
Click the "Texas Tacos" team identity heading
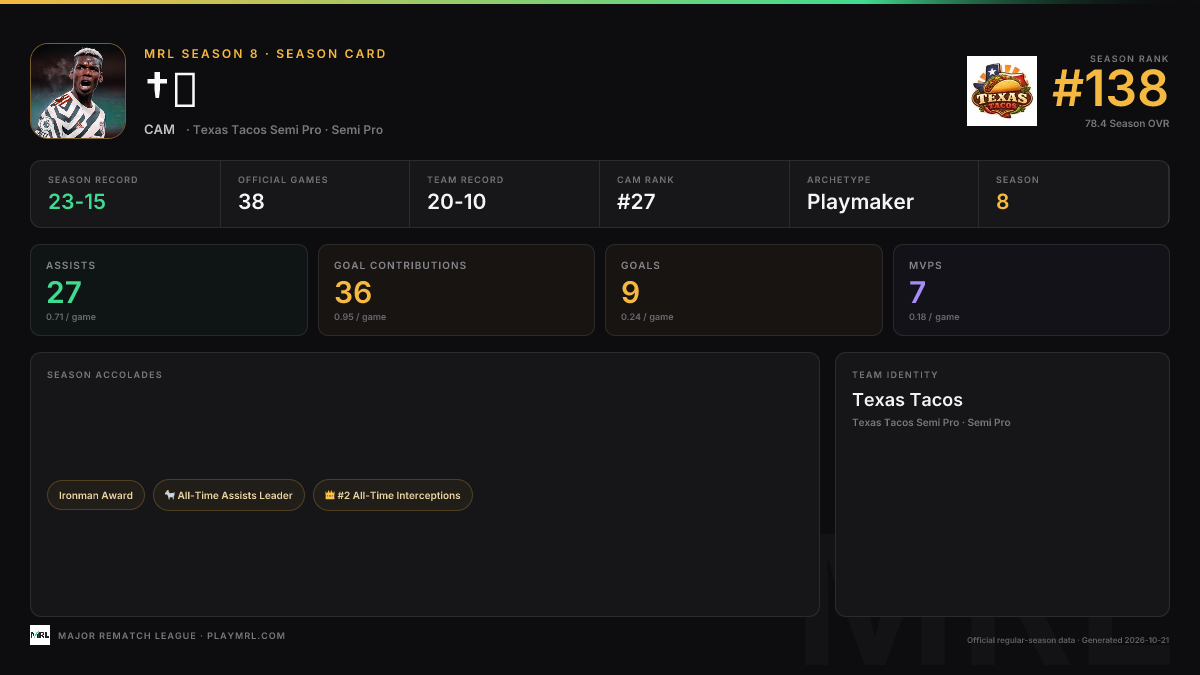pyautogui.click(x=907, y=400)
